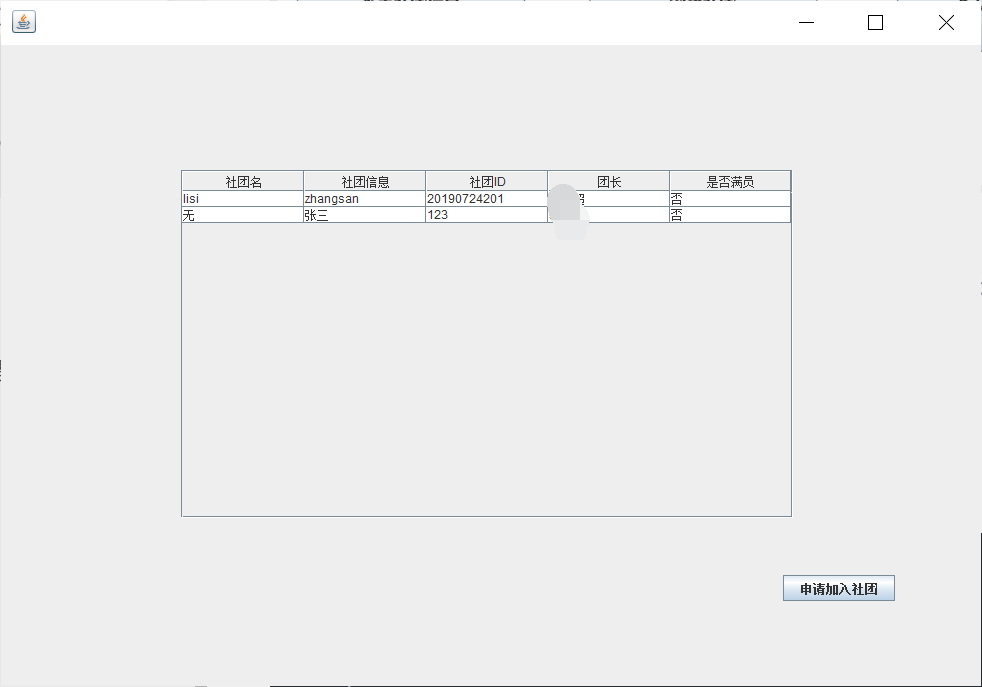Select the 无 club name cell
This screenshot has width=982, height=687.
tap(242, 215)
